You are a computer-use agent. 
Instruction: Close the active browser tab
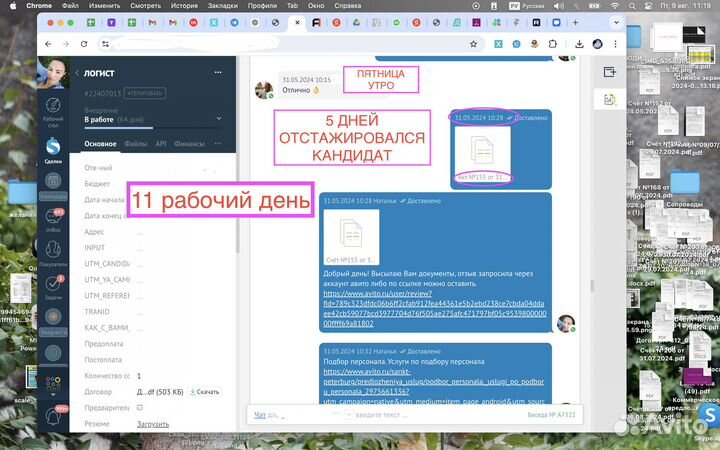297,22
